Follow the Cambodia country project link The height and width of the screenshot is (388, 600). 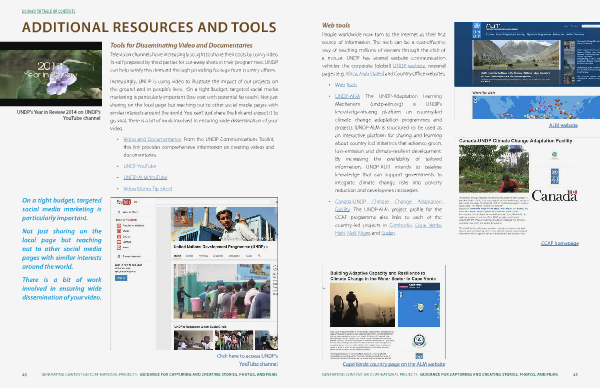[x=401, y=225]
